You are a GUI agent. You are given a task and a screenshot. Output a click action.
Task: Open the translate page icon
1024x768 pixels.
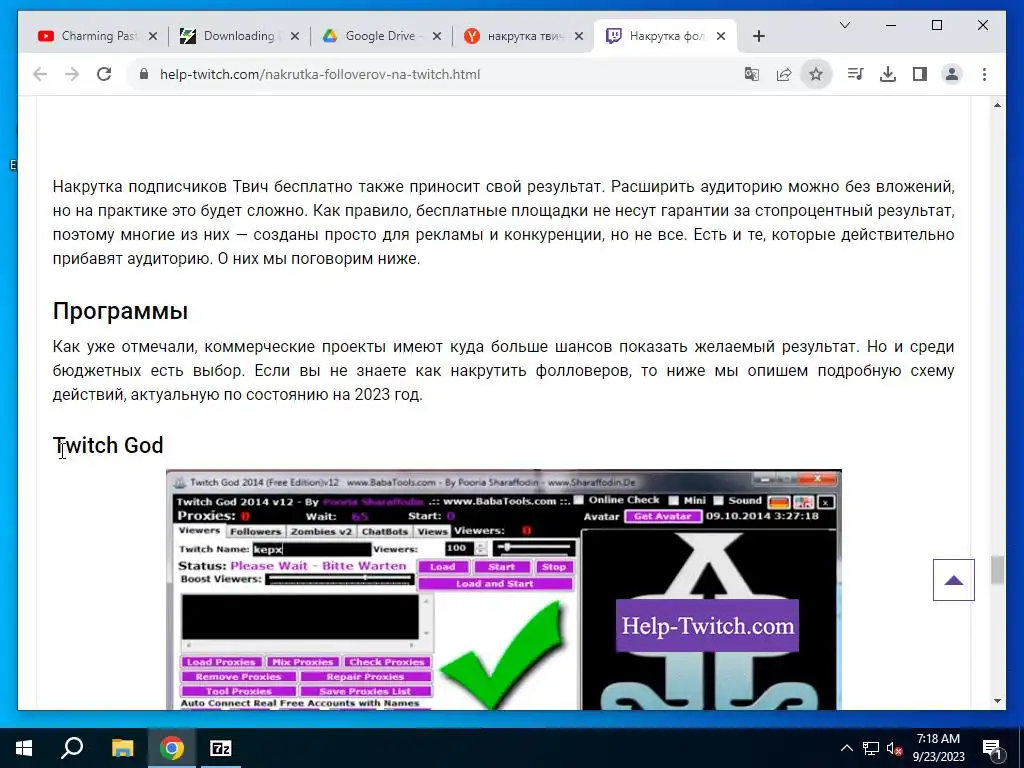tap(752, 74)
